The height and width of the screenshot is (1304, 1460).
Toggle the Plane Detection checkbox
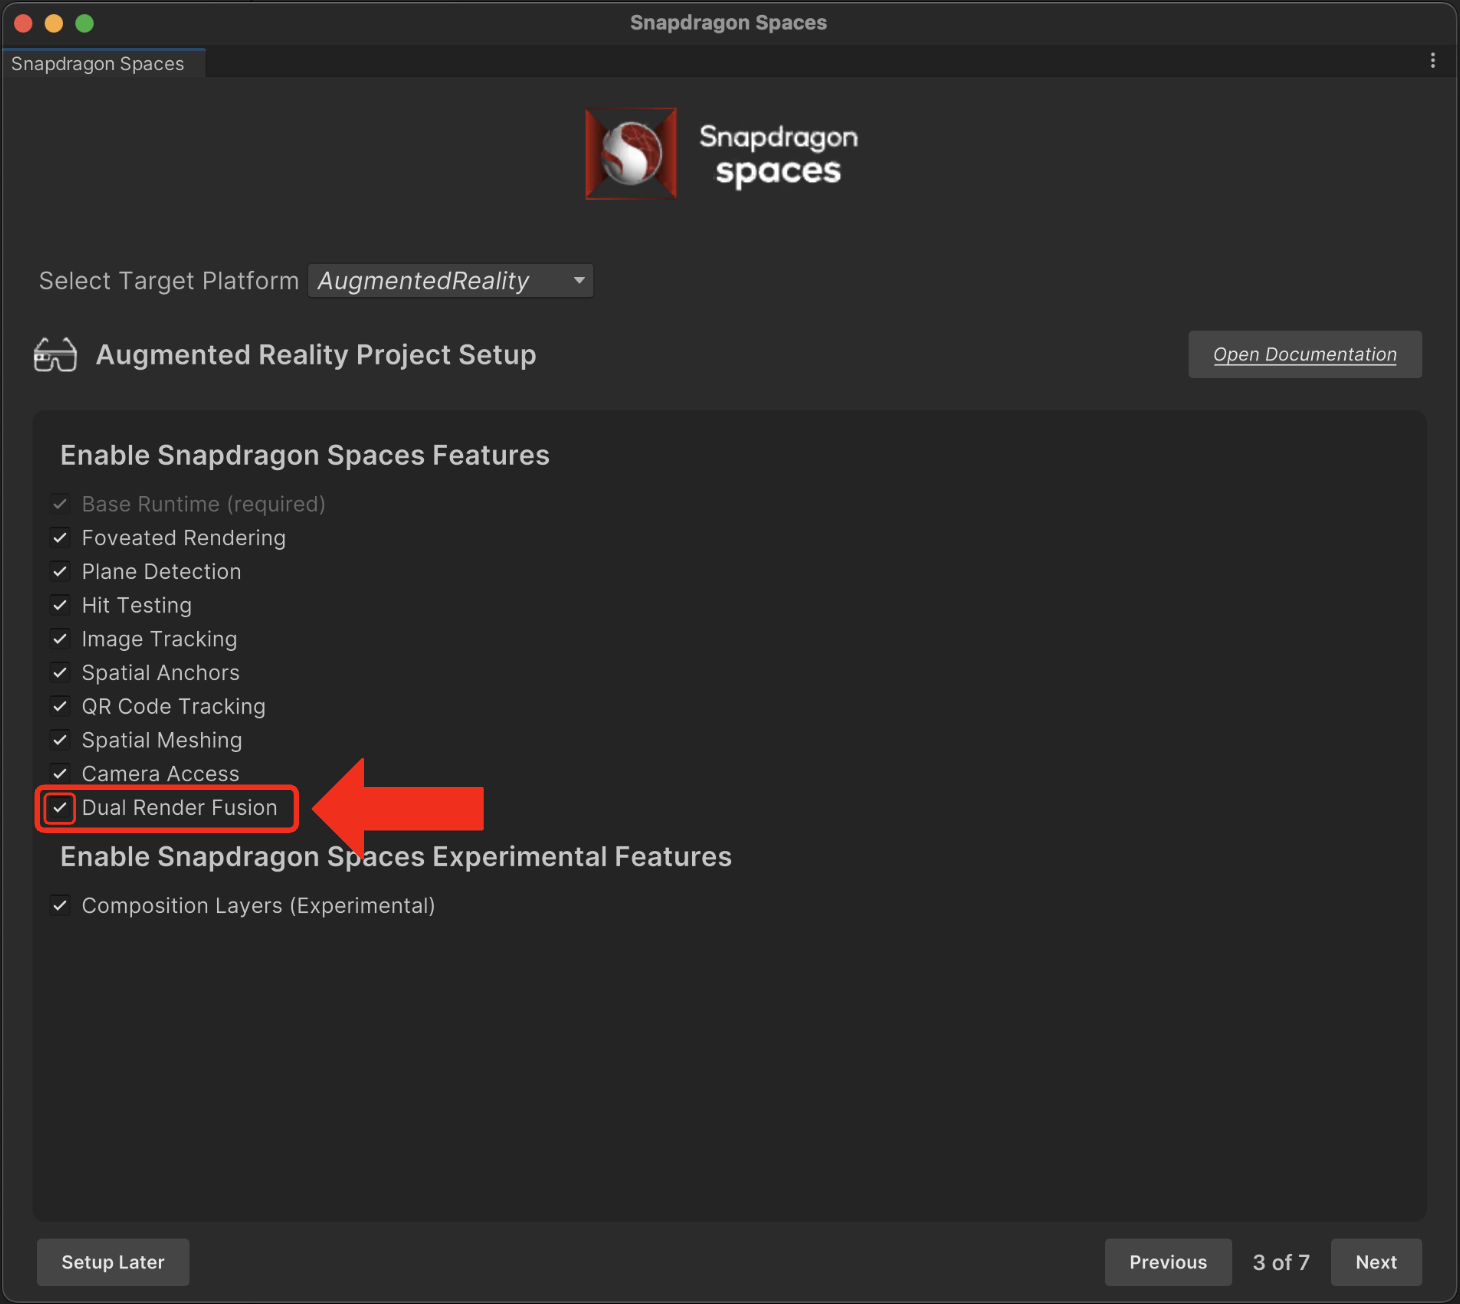60,572
